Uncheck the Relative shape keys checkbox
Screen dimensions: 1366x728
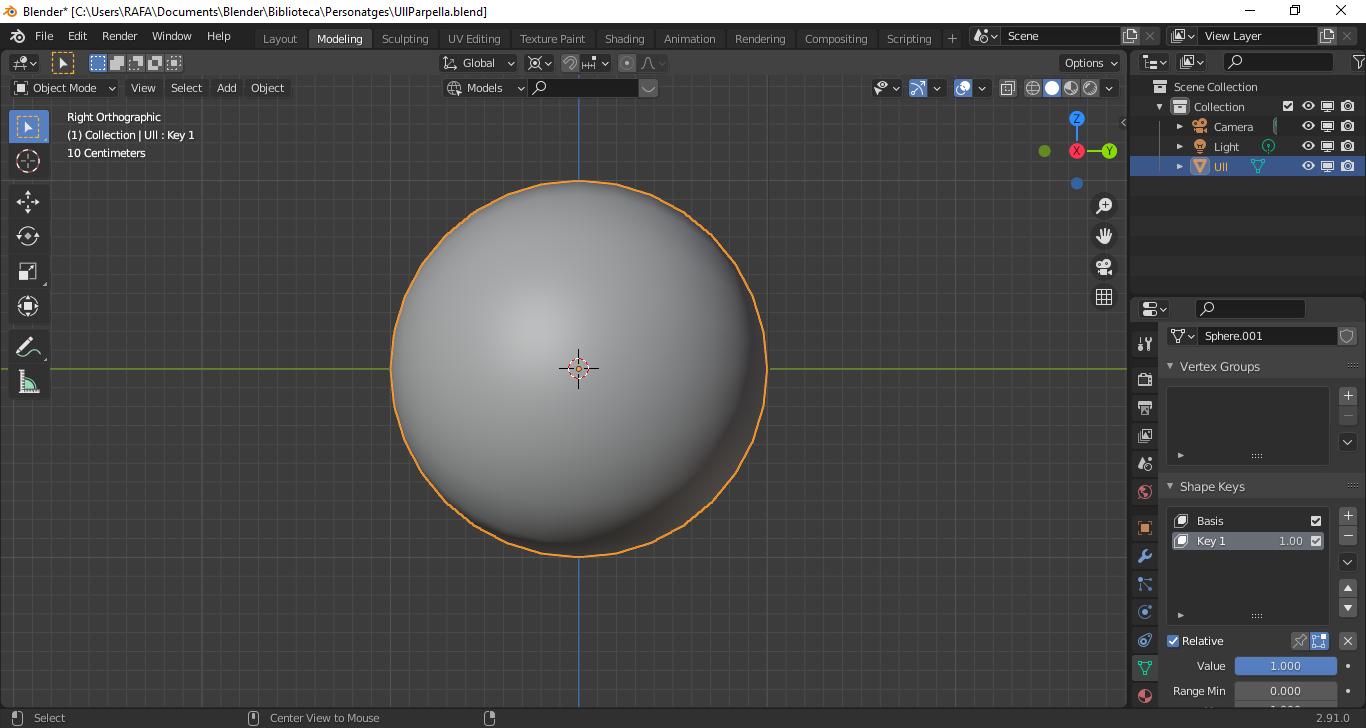1174,641
